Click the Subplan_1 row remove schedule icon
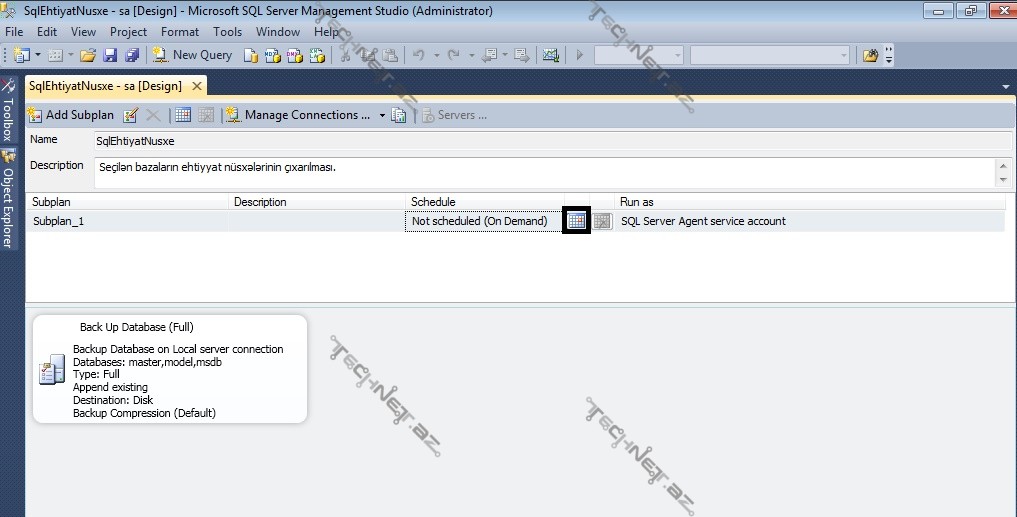This screenshot has width=1017, height=517. point(602,221)
